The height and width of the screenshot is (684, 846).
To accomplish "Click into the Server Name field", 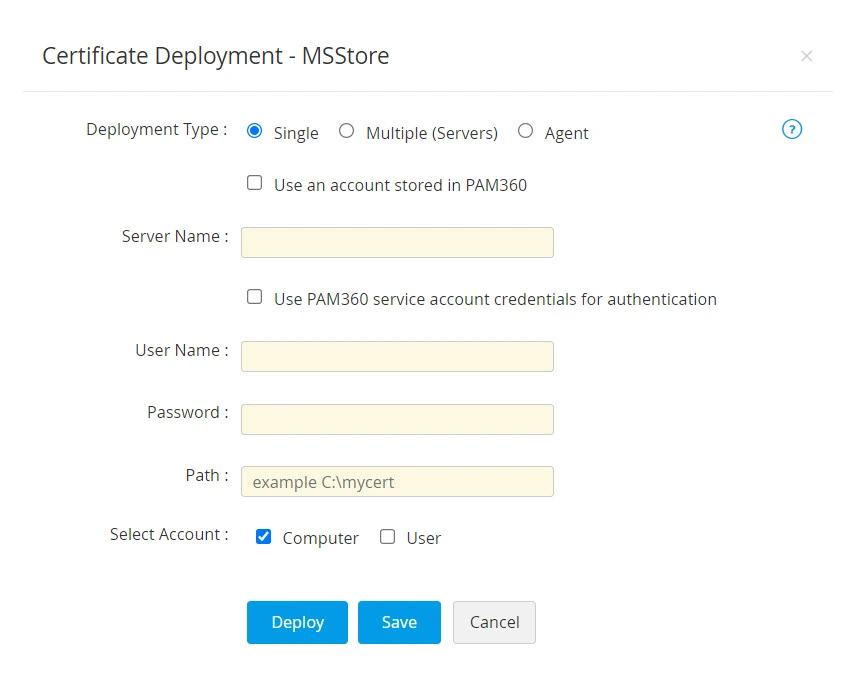I will [397, 242].
